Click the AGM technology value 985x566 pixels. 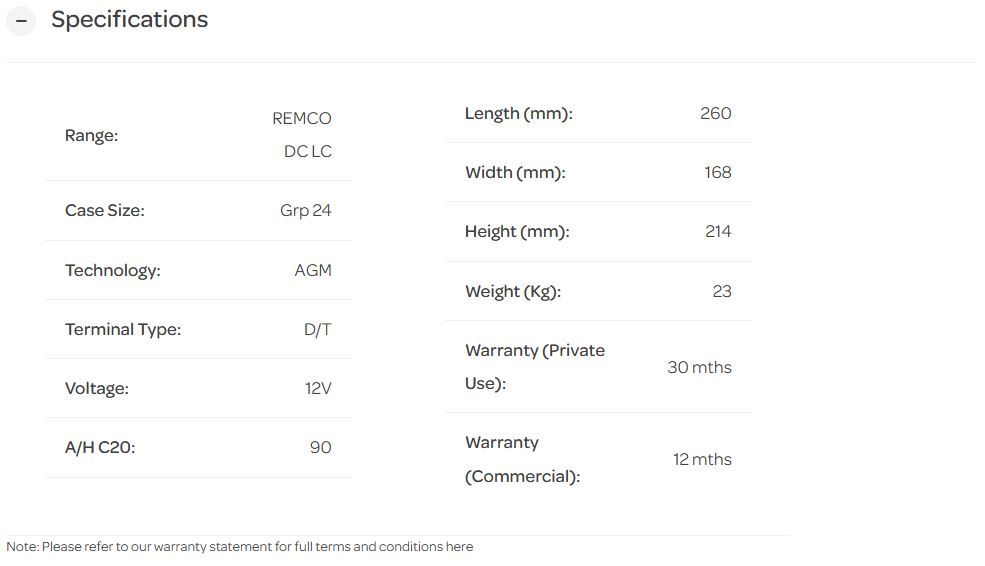click(312, 270)
